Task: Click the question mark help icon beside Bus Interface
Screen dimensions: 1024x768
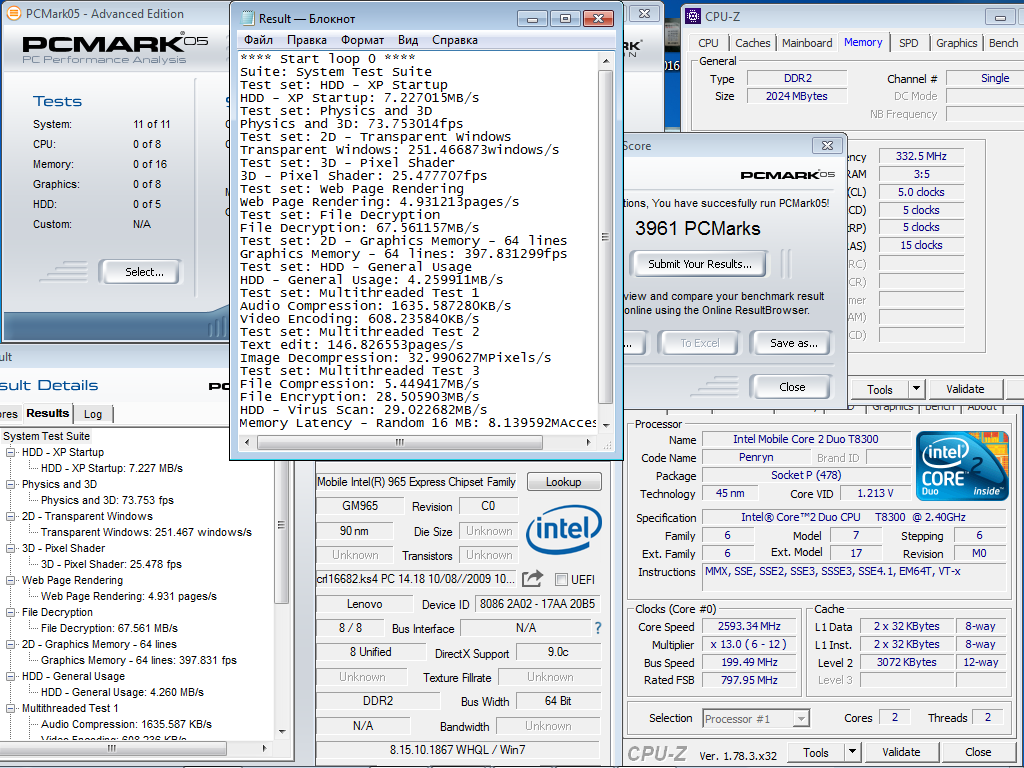Action: (x=598, y=628)
